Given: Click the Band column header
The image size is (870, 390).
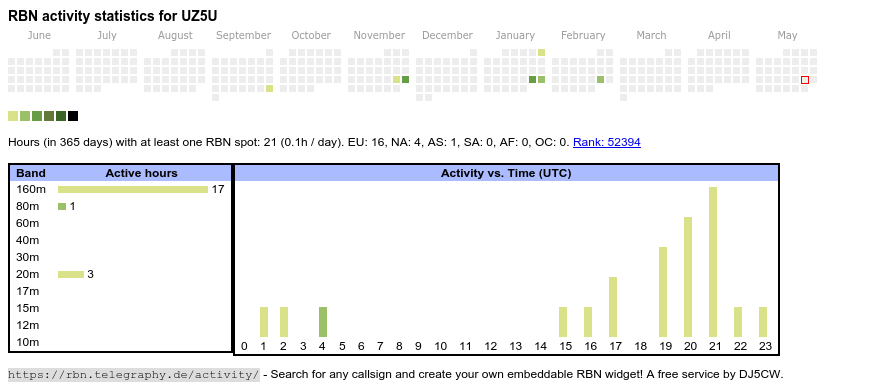Looking at the screenshot, I should pyautogui.click(x=31, y=173).
